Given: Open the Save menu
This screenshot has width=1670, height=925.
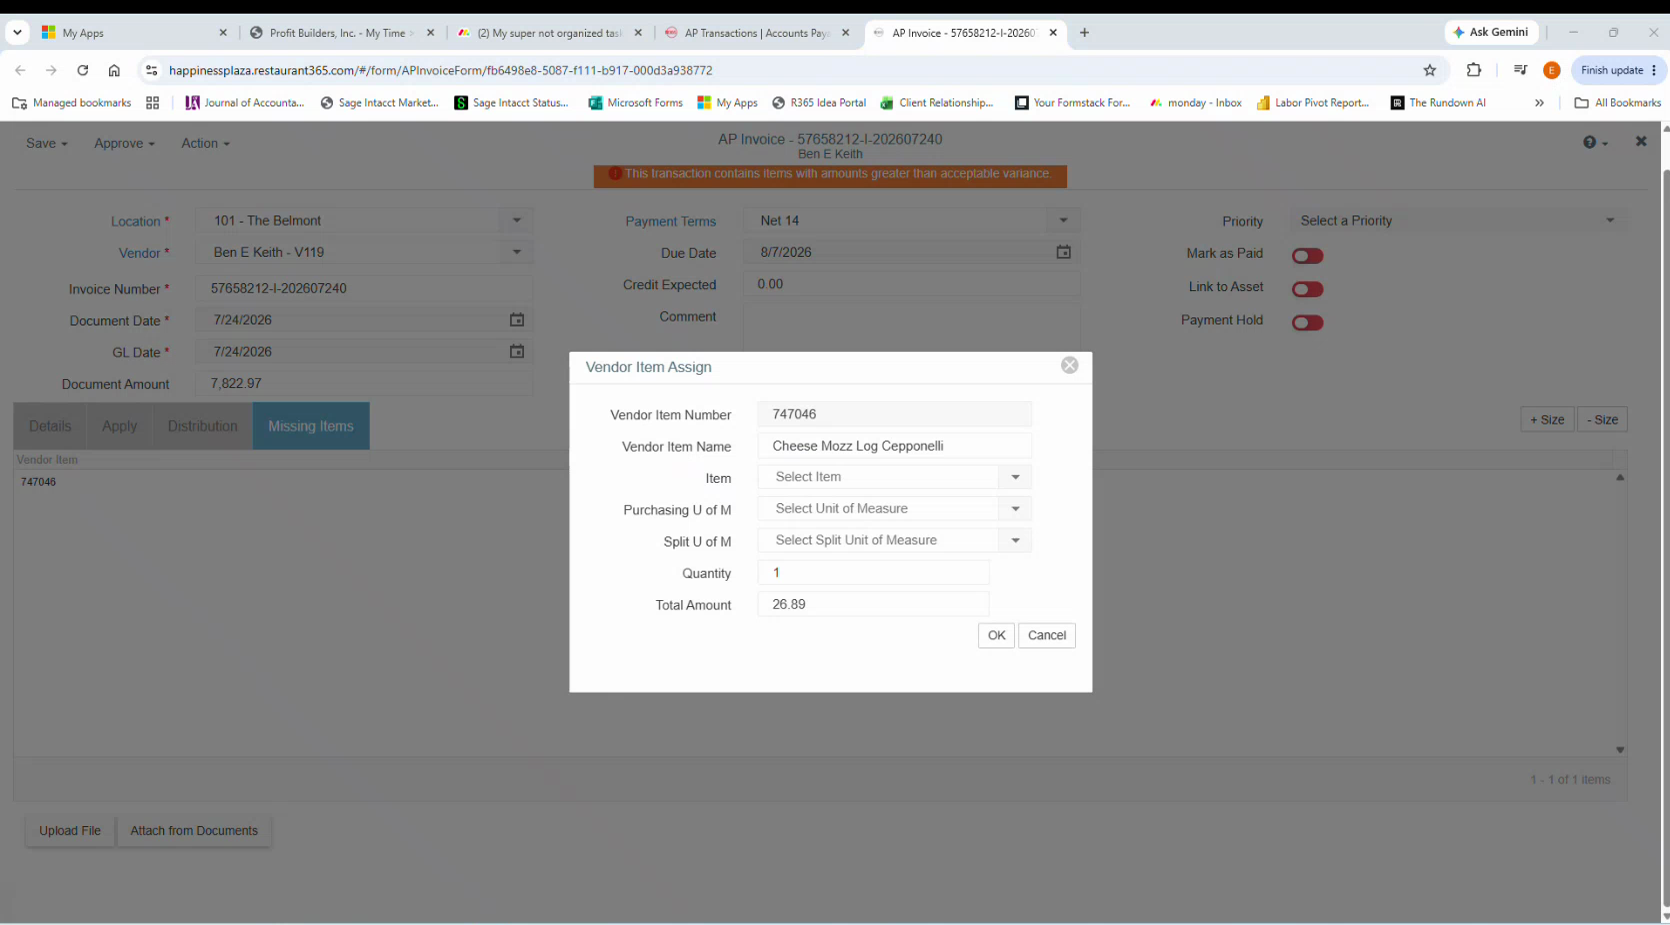Looking at the screenshot, I should (x=46, y=143).
